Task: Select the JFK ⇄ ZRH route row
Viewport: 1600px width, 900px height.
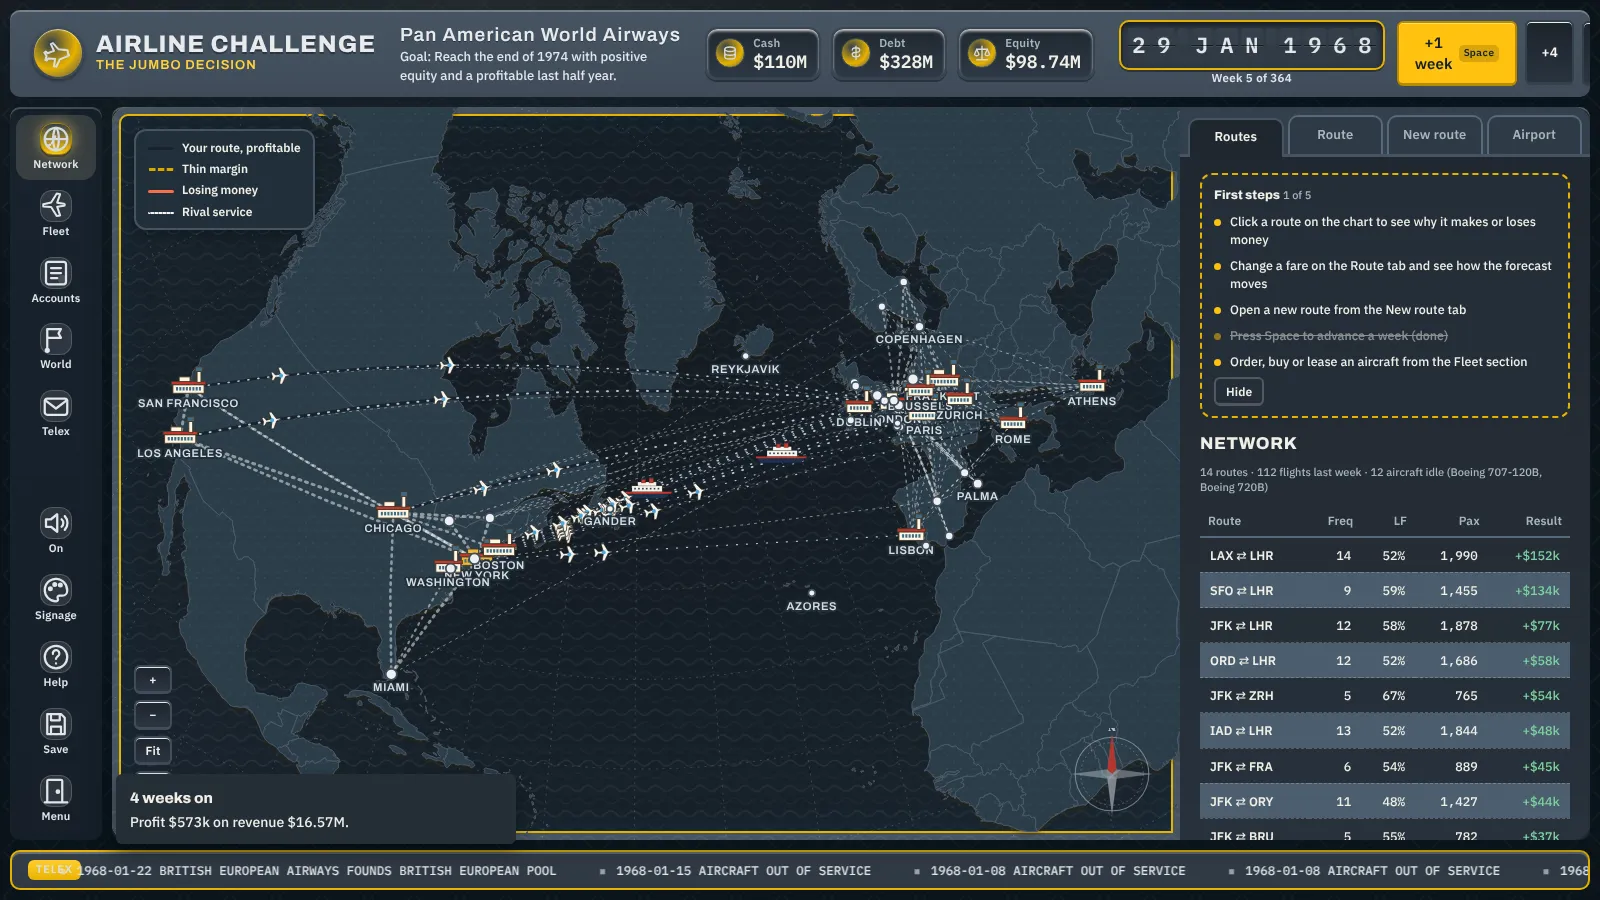Action: point(1385,696)
